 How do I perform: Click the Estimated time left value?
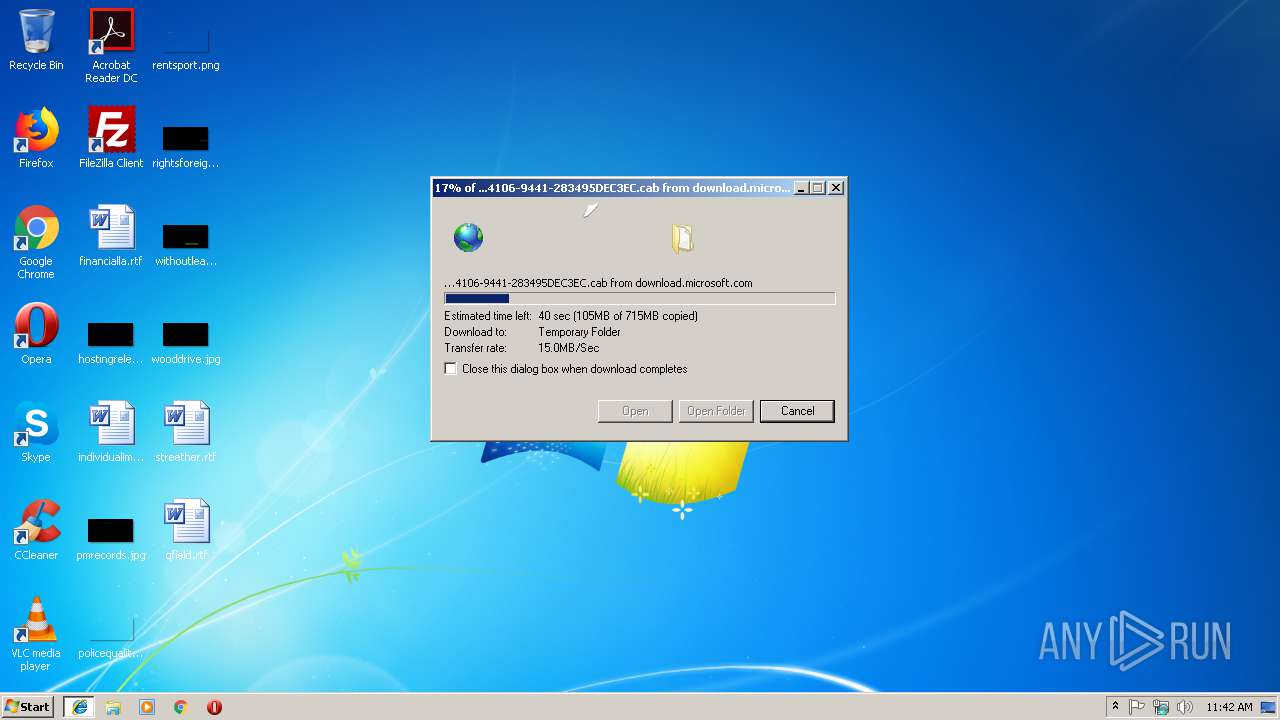(x=618, y=316)
